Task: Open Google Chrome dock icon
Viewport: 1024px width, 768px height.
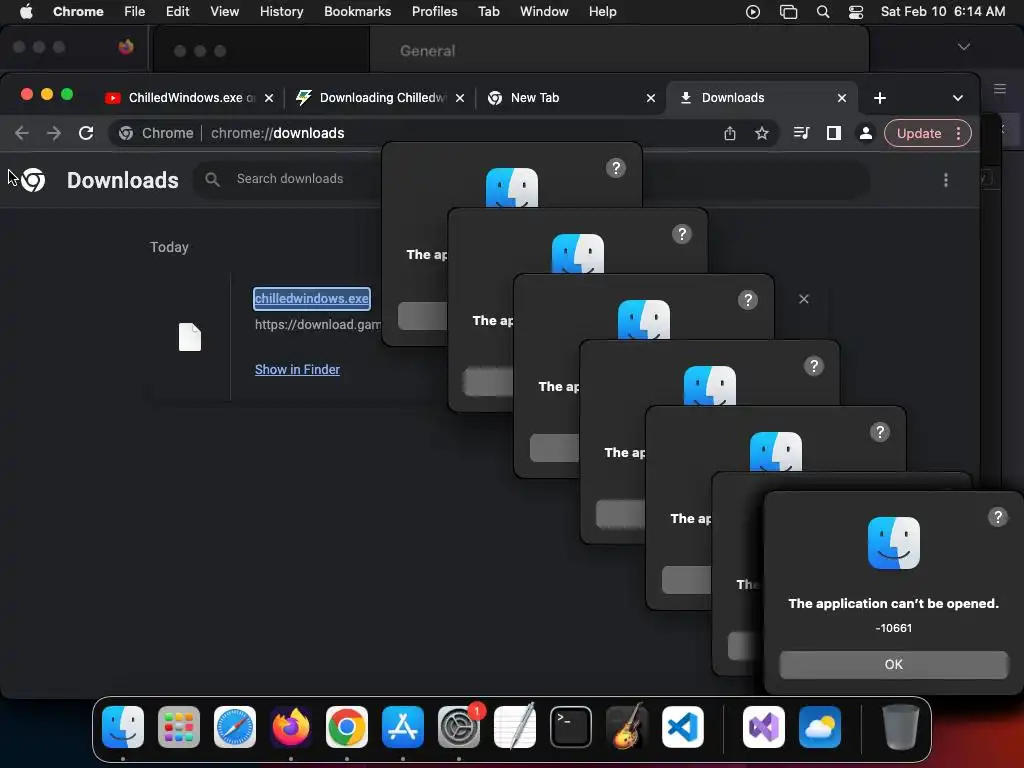Action: (347, 727)
